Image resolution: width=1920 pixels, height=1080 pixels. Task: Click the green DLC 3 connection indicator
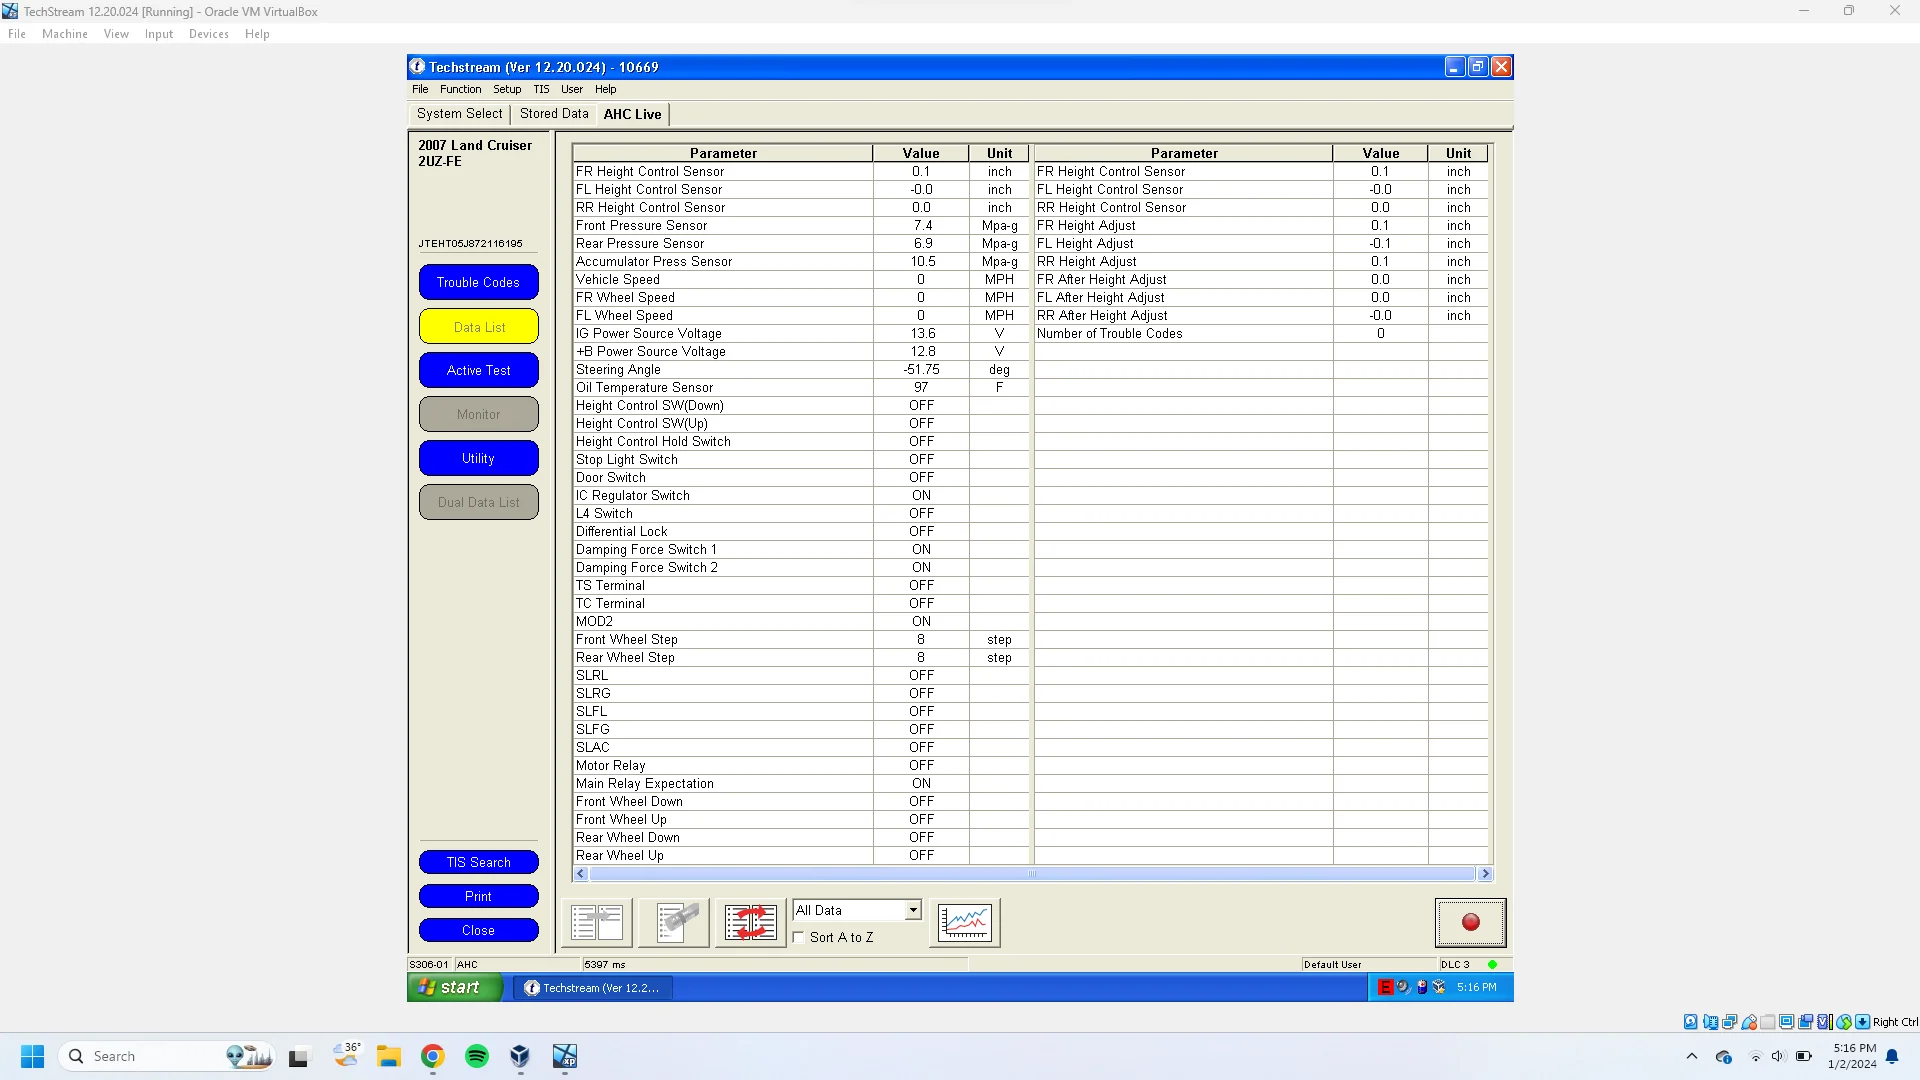1492,965
